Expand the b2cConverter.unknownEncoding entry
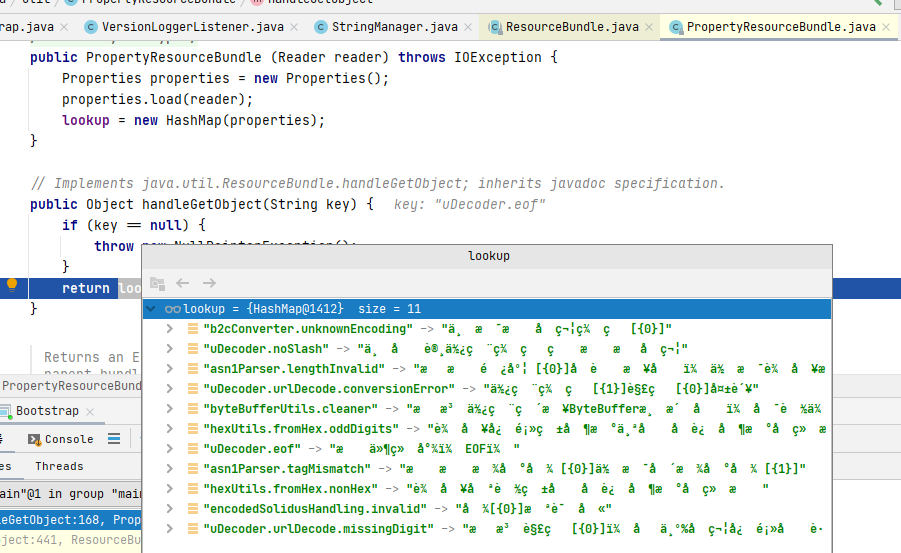The height and width of the screenshot is (553, 901). pos(170,329)
